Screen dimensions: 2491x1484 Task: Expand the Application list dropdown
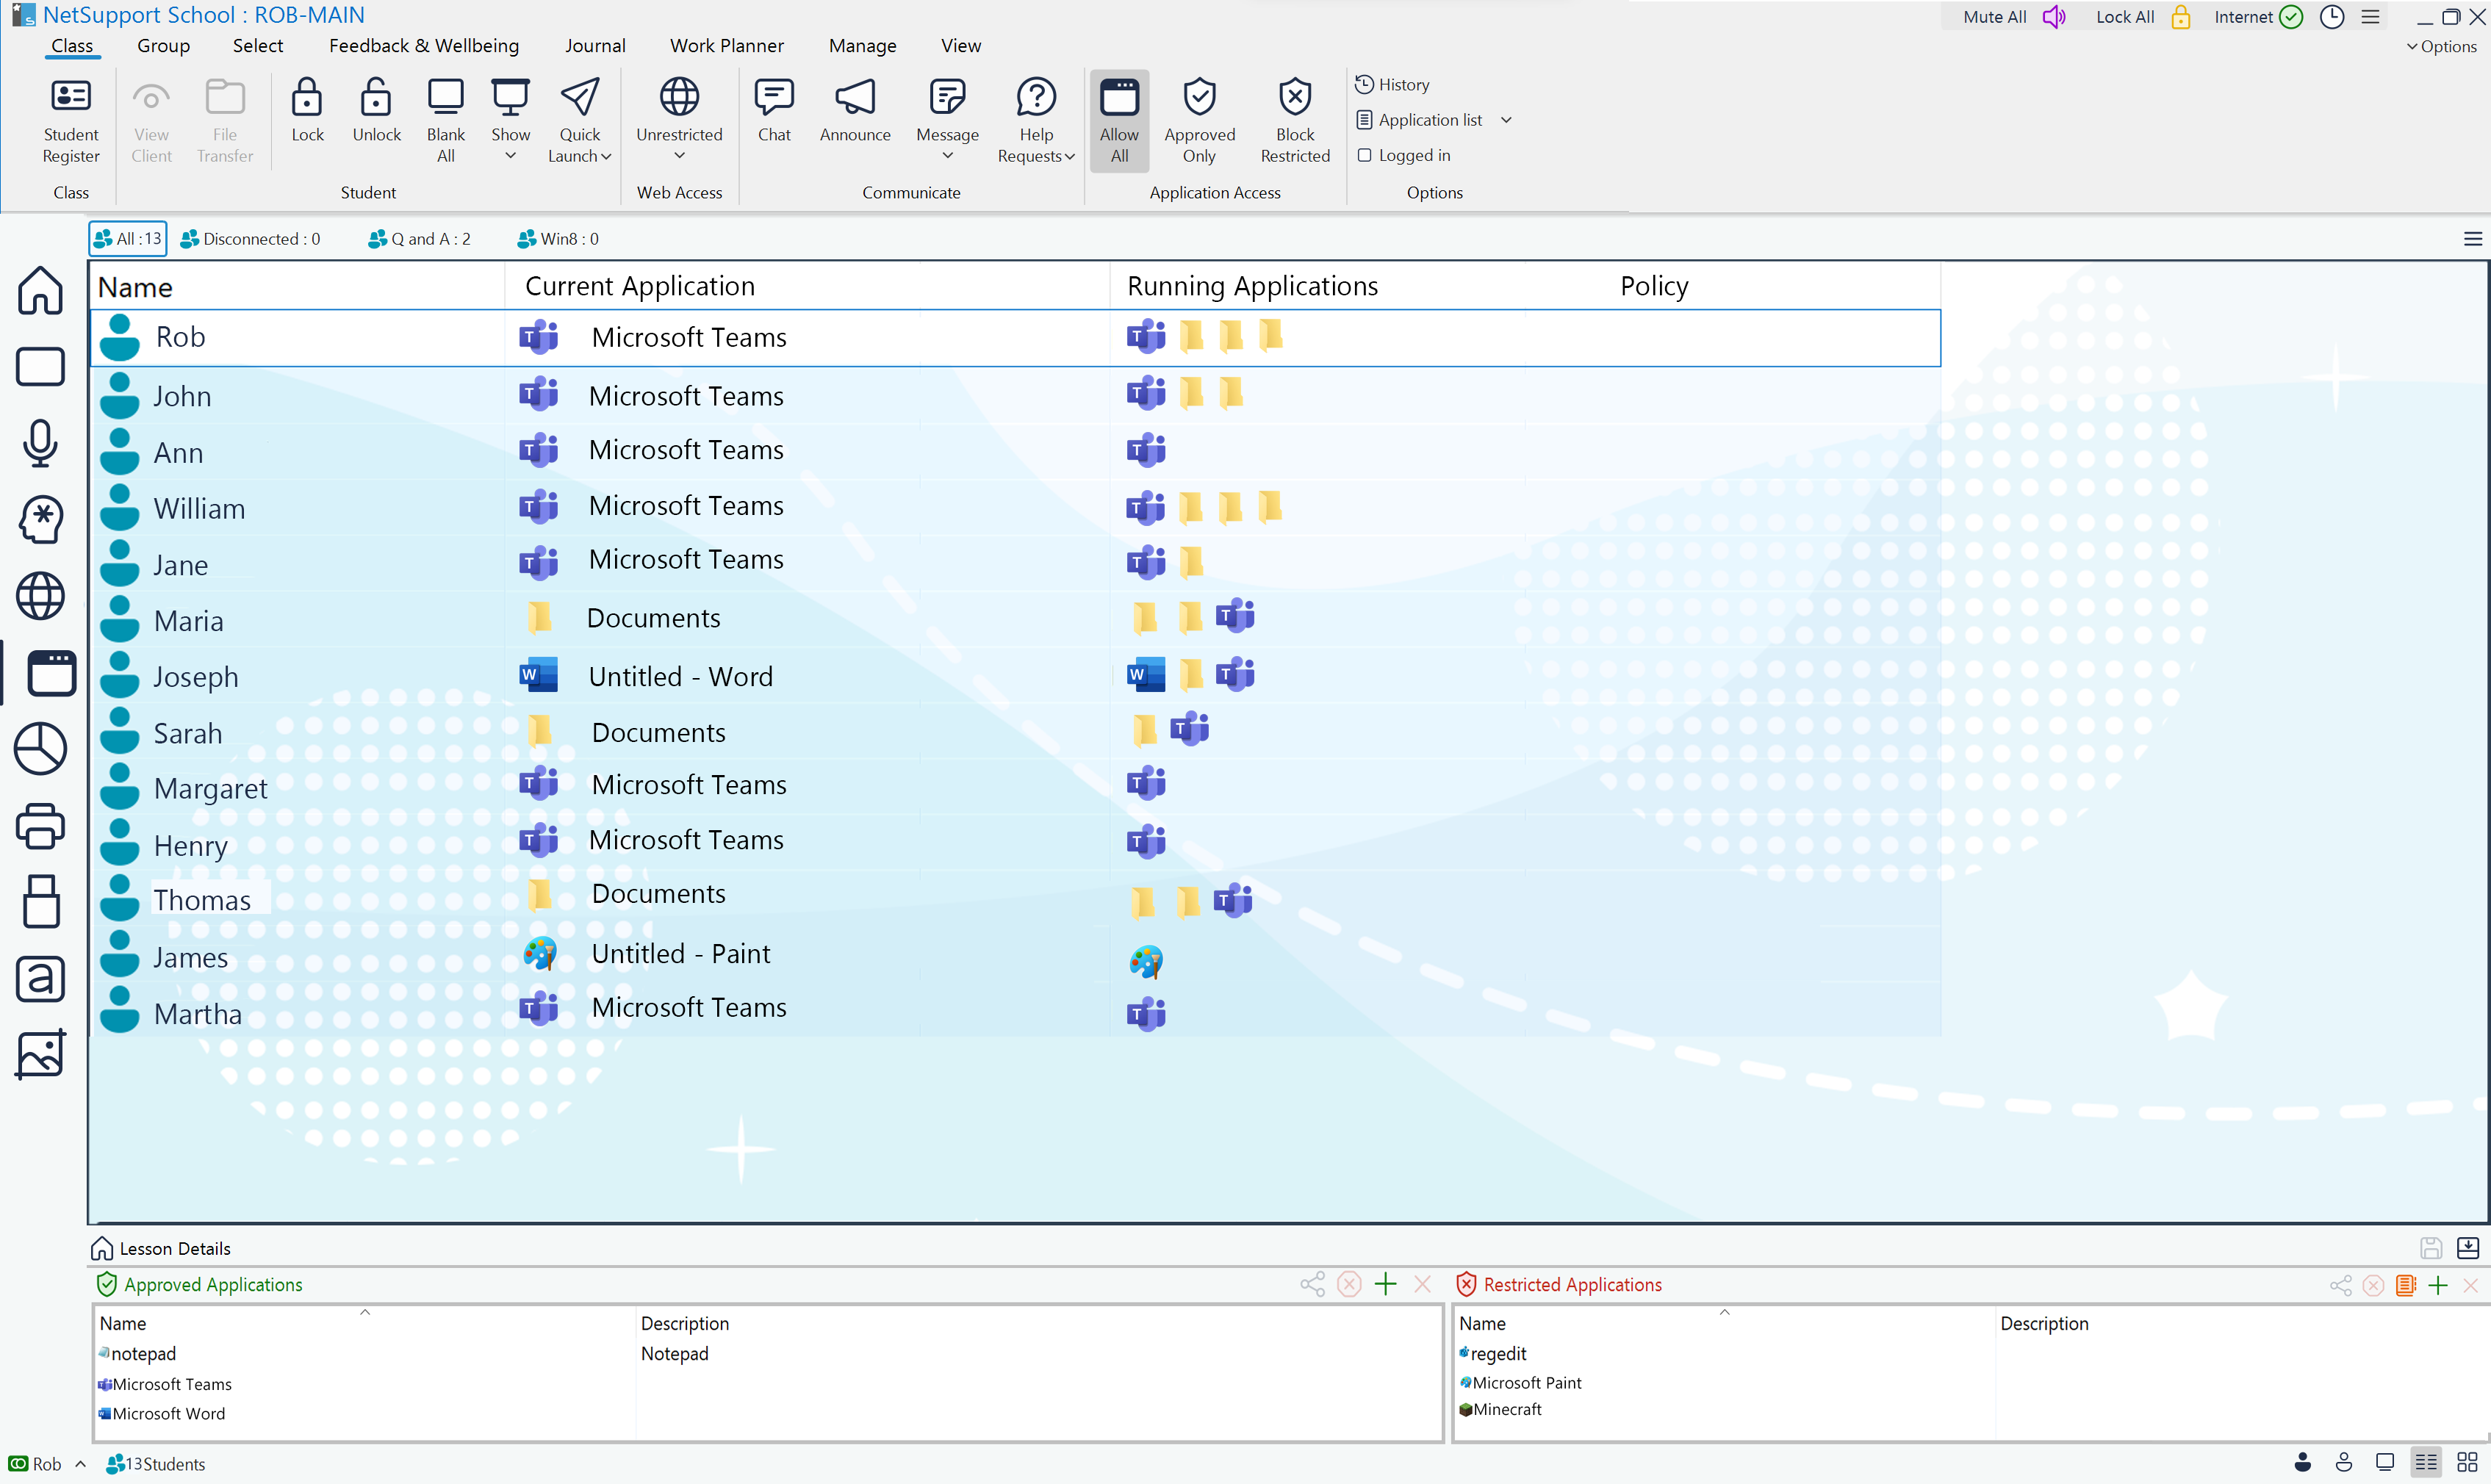[x=1506, y=120]
